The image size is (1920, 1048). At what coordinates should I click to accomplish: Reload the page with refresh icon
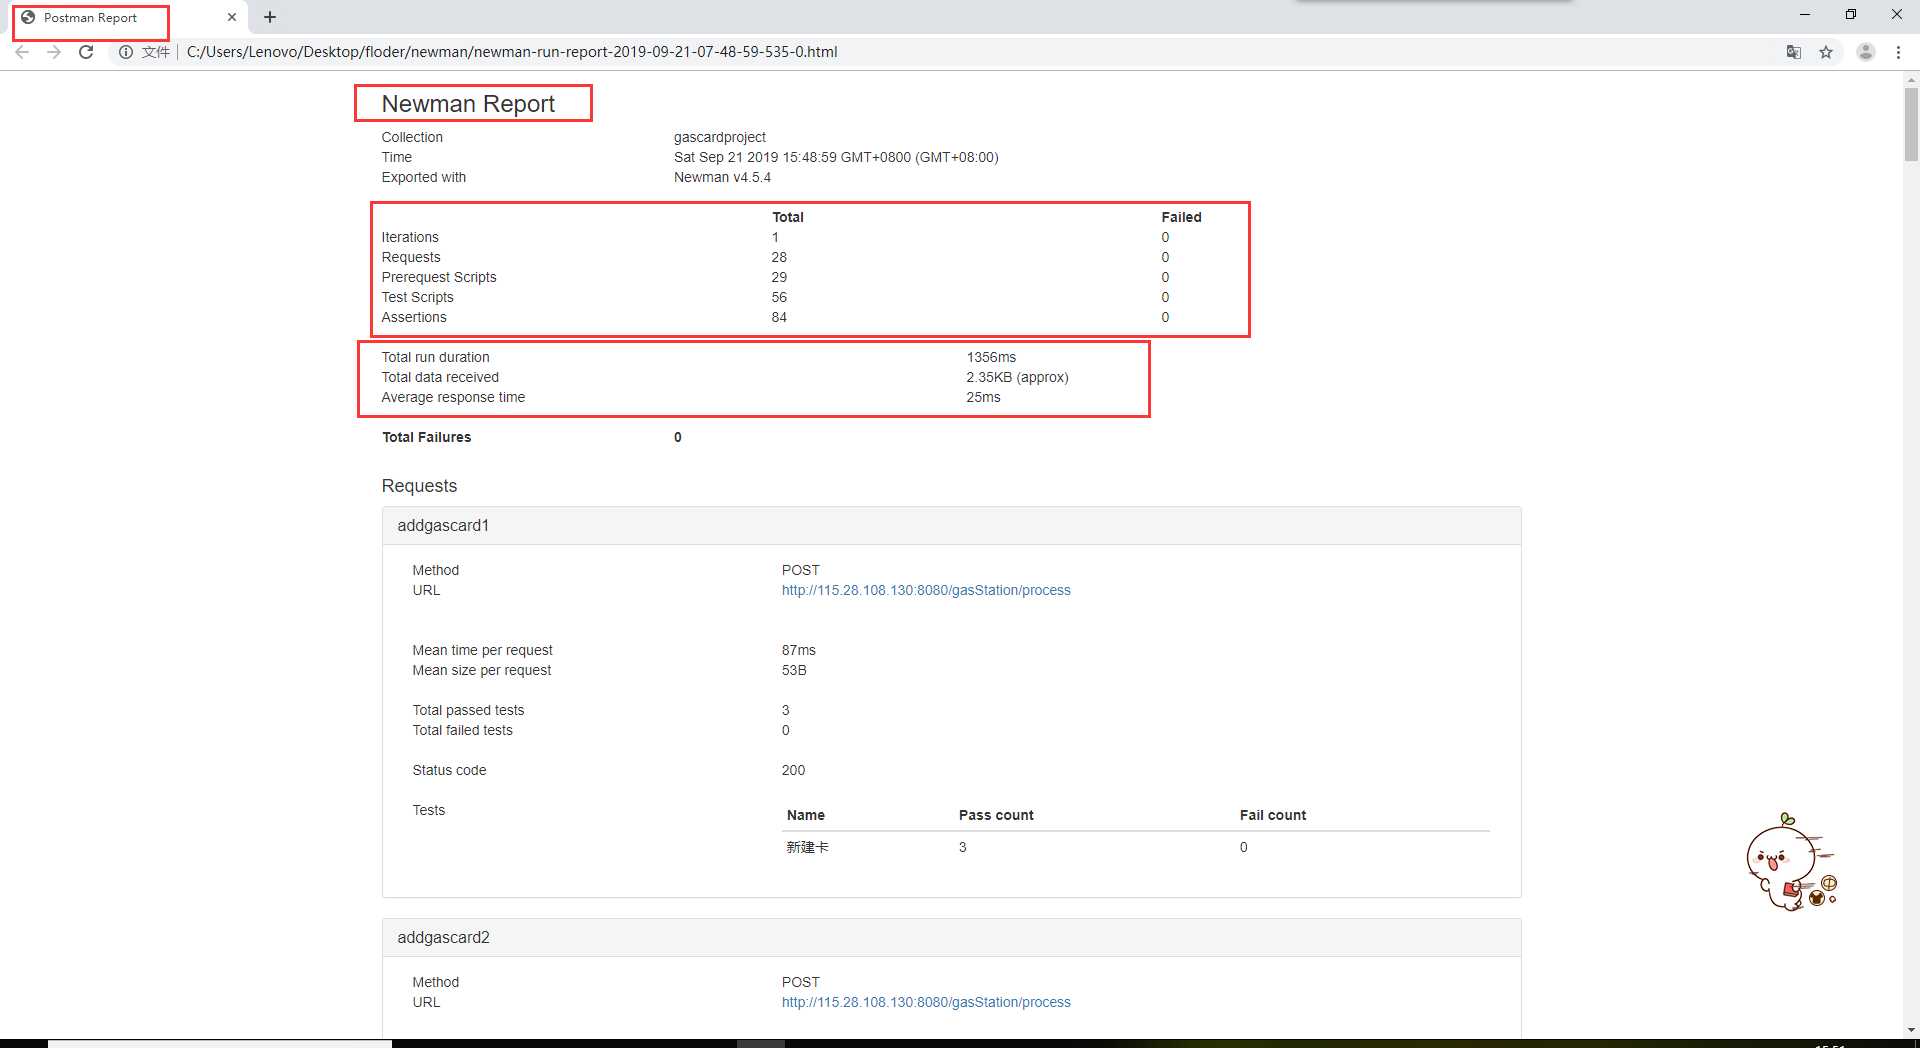tap(86, 52)
